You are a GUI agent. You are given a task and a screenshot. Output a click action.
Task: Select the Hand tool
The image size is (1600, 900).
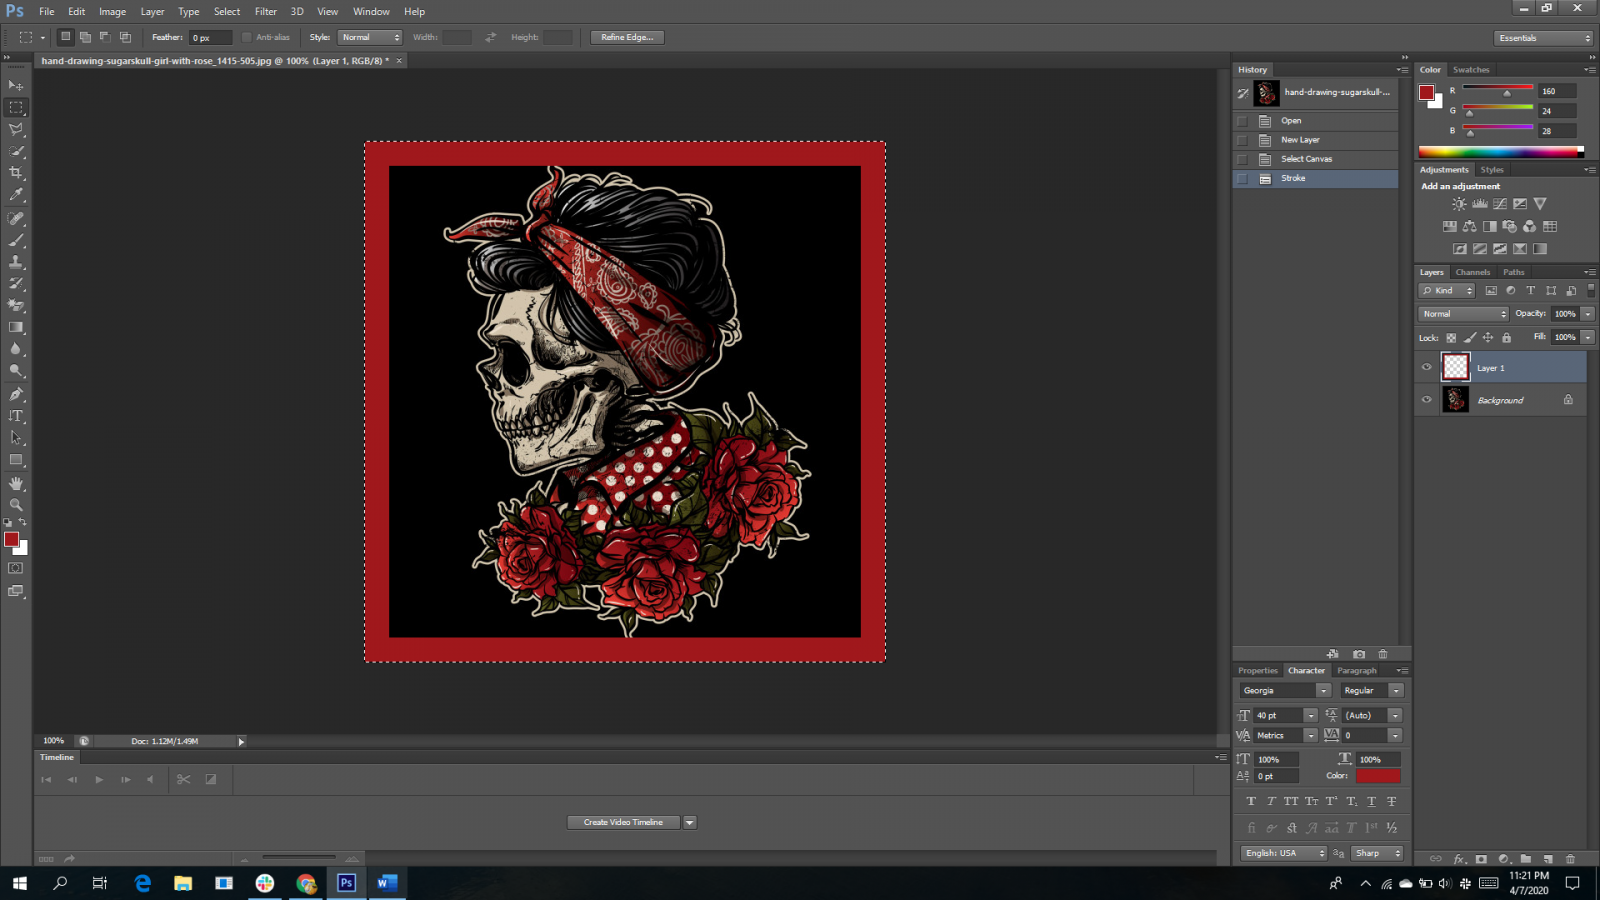16,483
